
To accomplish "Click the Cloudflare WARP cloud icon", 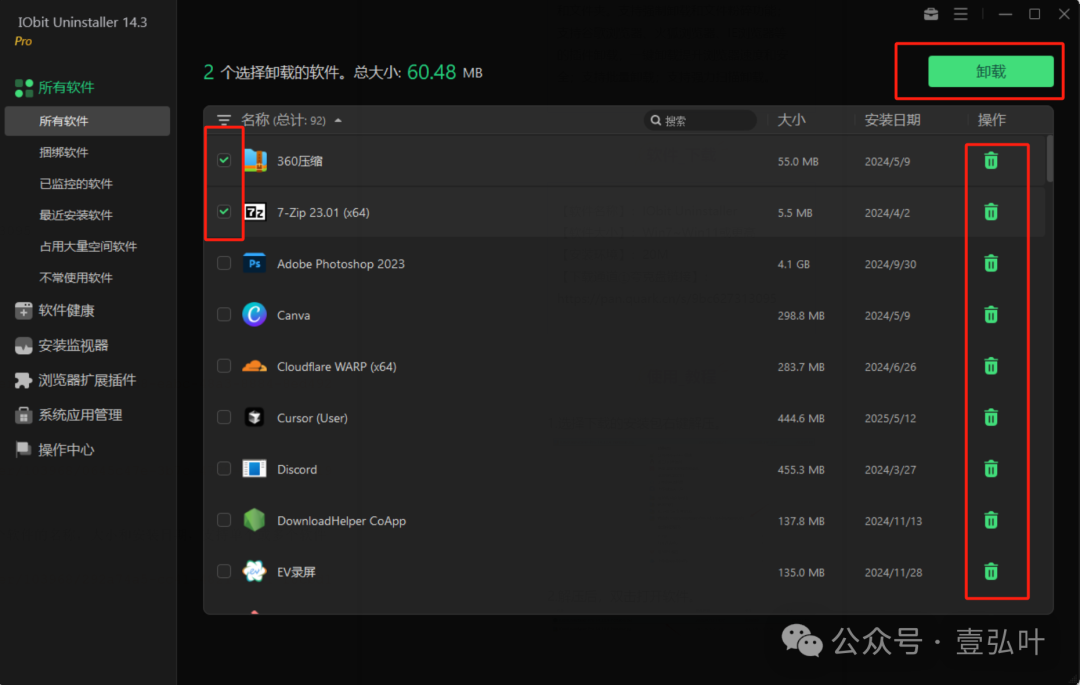I will (x=254, y=366).
